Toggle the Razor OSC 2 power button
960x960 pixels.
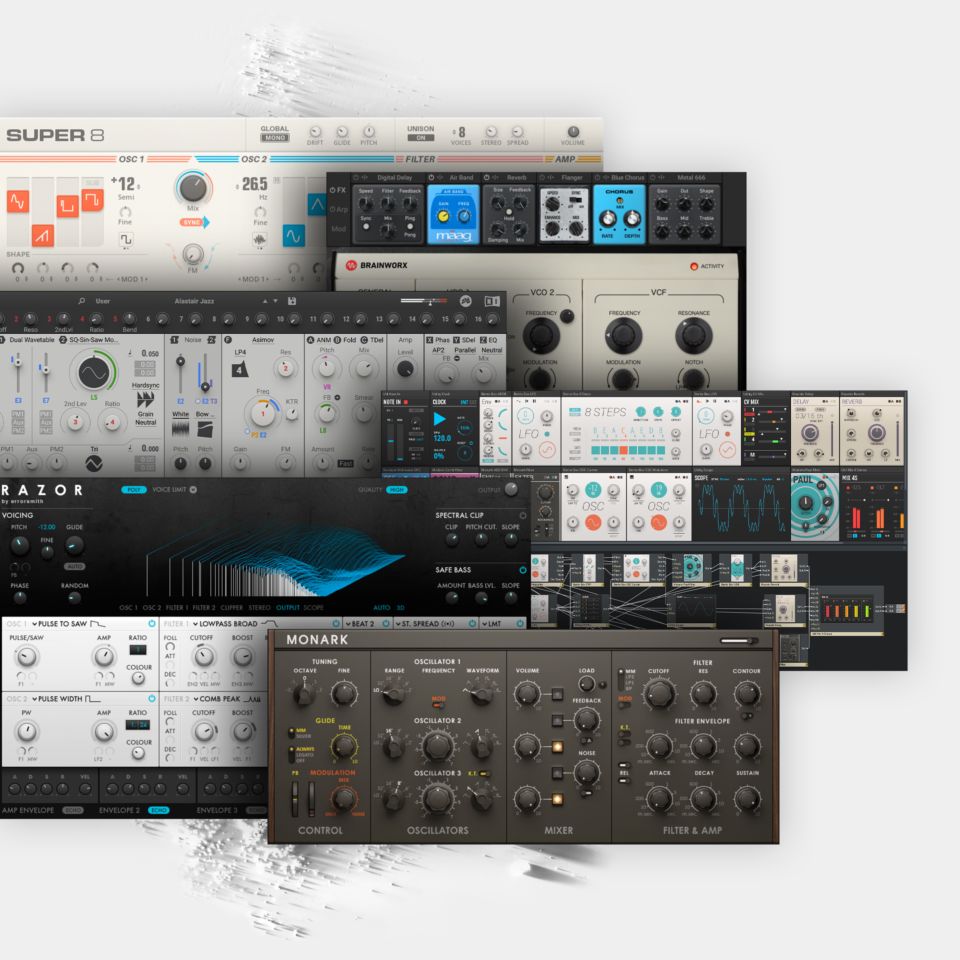tap(151, 699)
